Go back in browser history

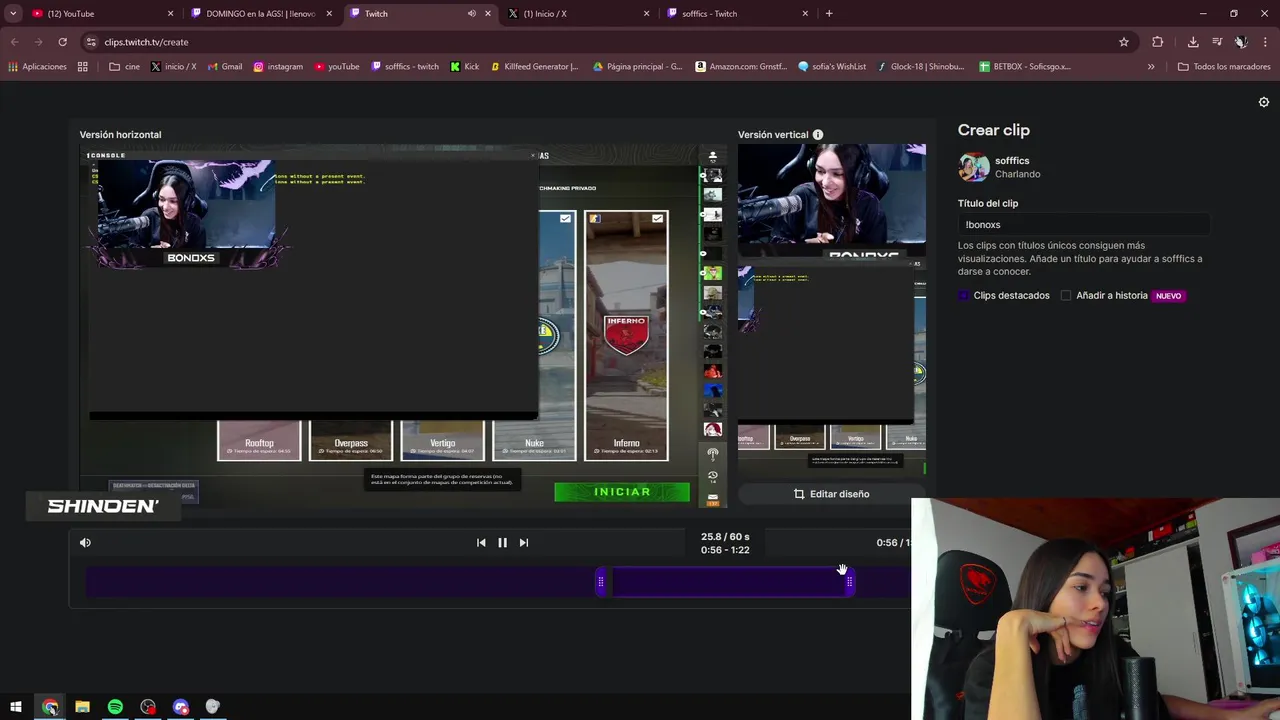pos(14,42)
